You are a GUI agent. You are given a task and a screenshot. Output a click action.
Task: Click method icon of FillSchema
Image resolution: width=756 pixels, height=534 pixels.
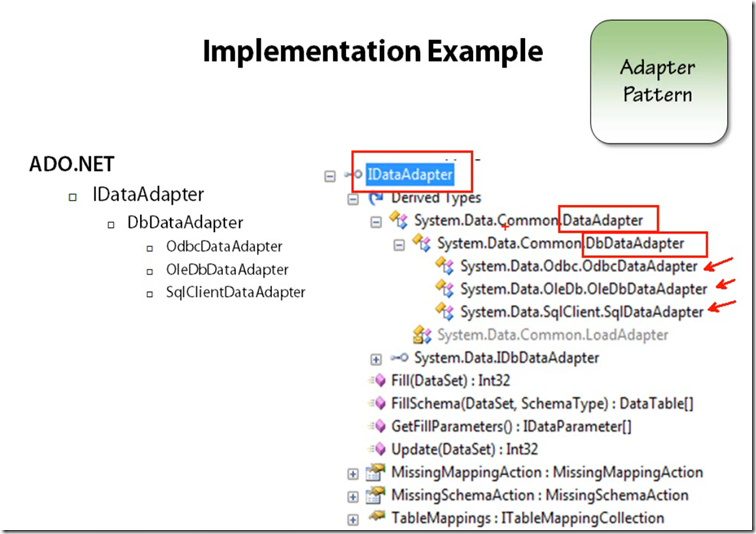click(x=378, y=403)
